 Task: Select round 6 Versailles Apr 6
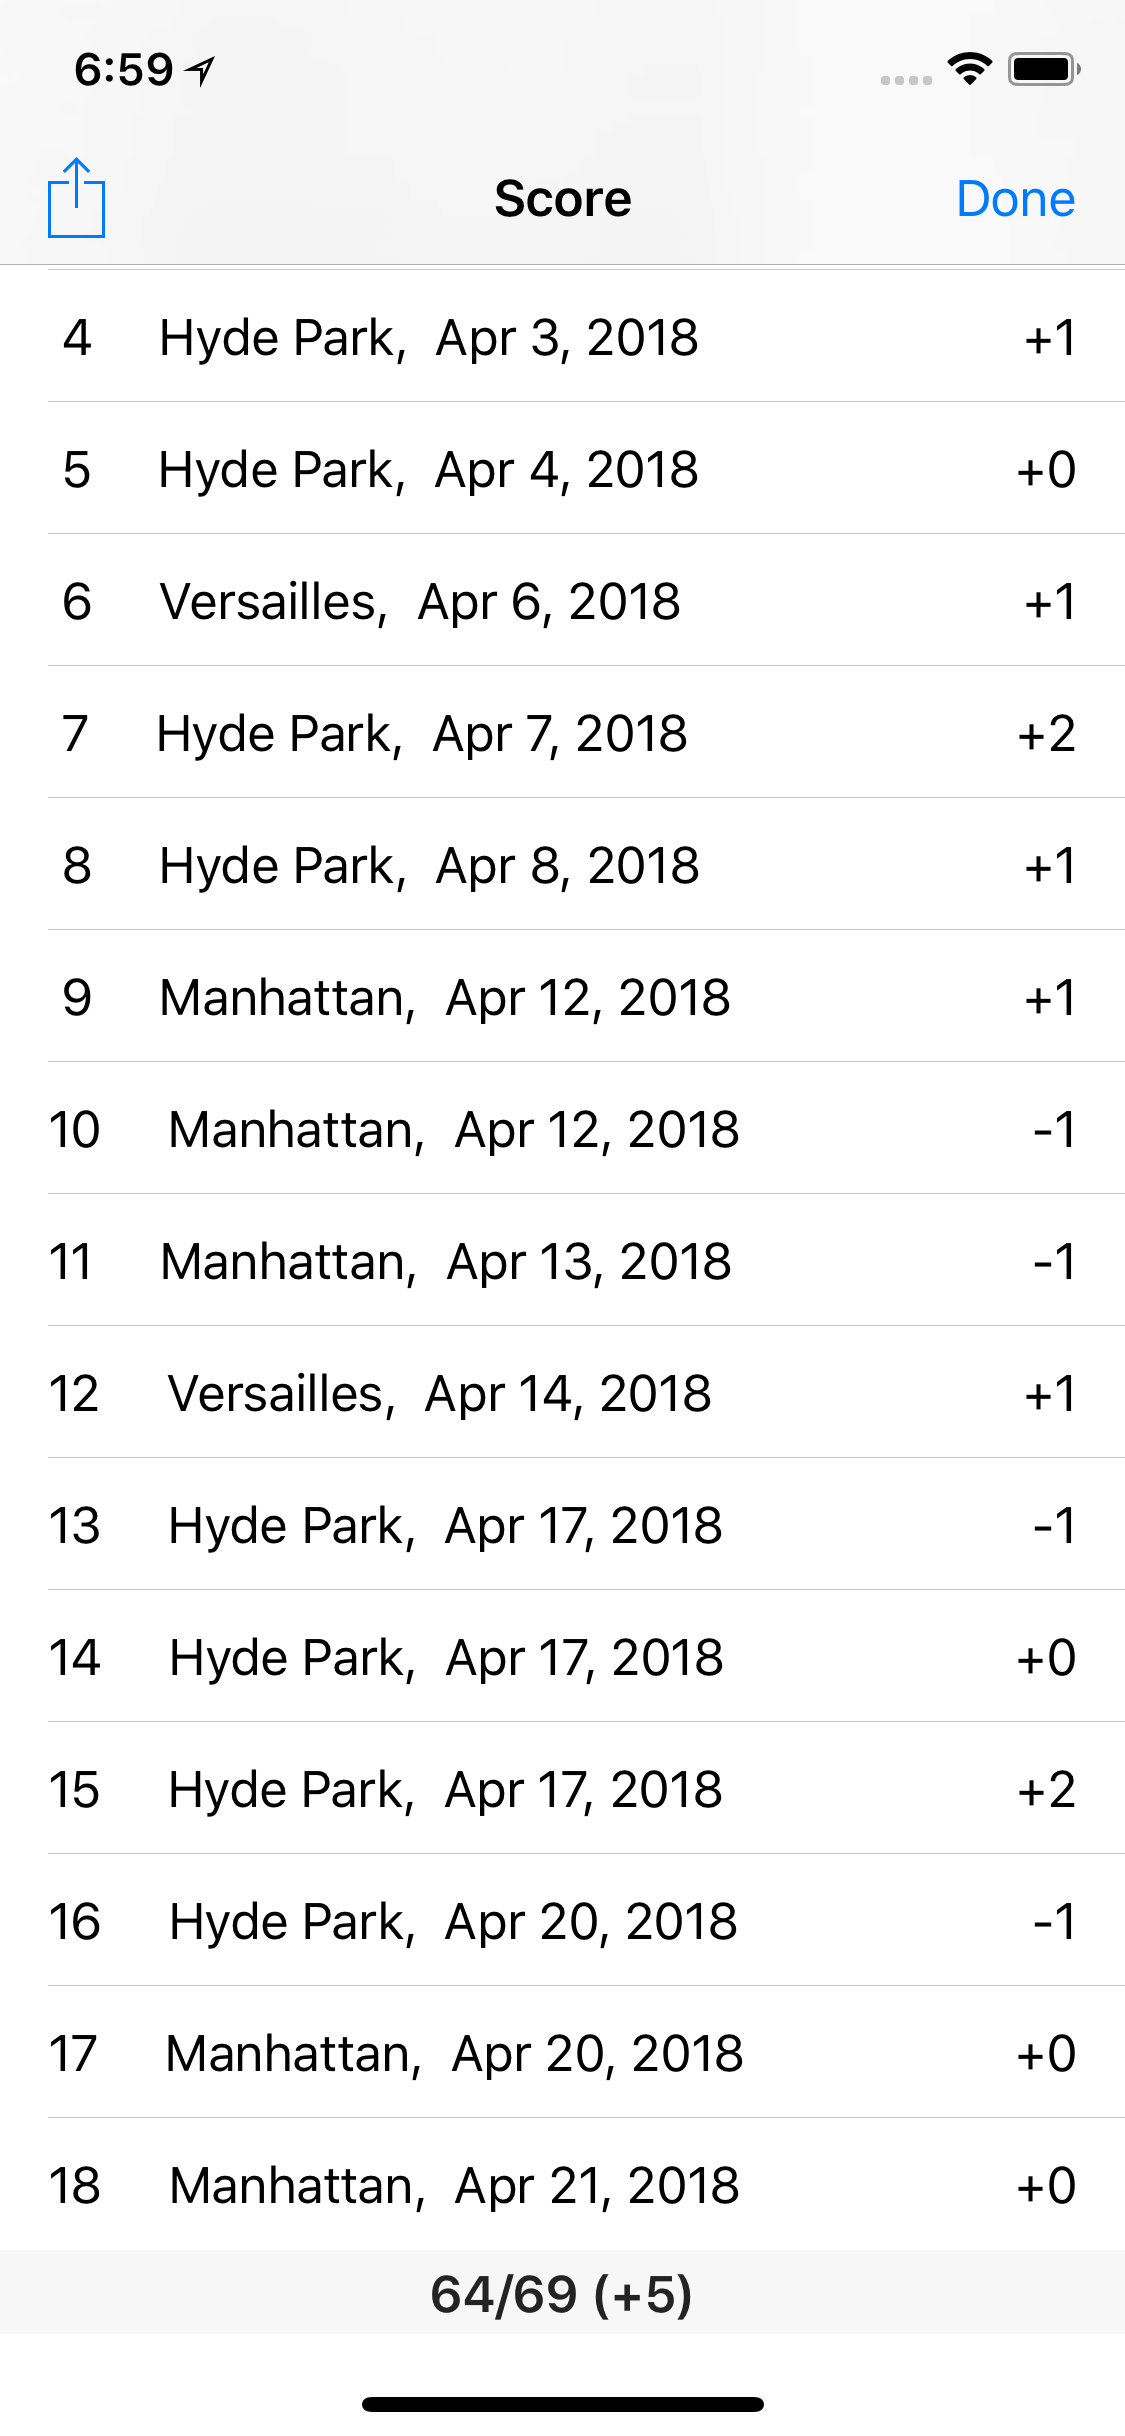click(562, 602)
